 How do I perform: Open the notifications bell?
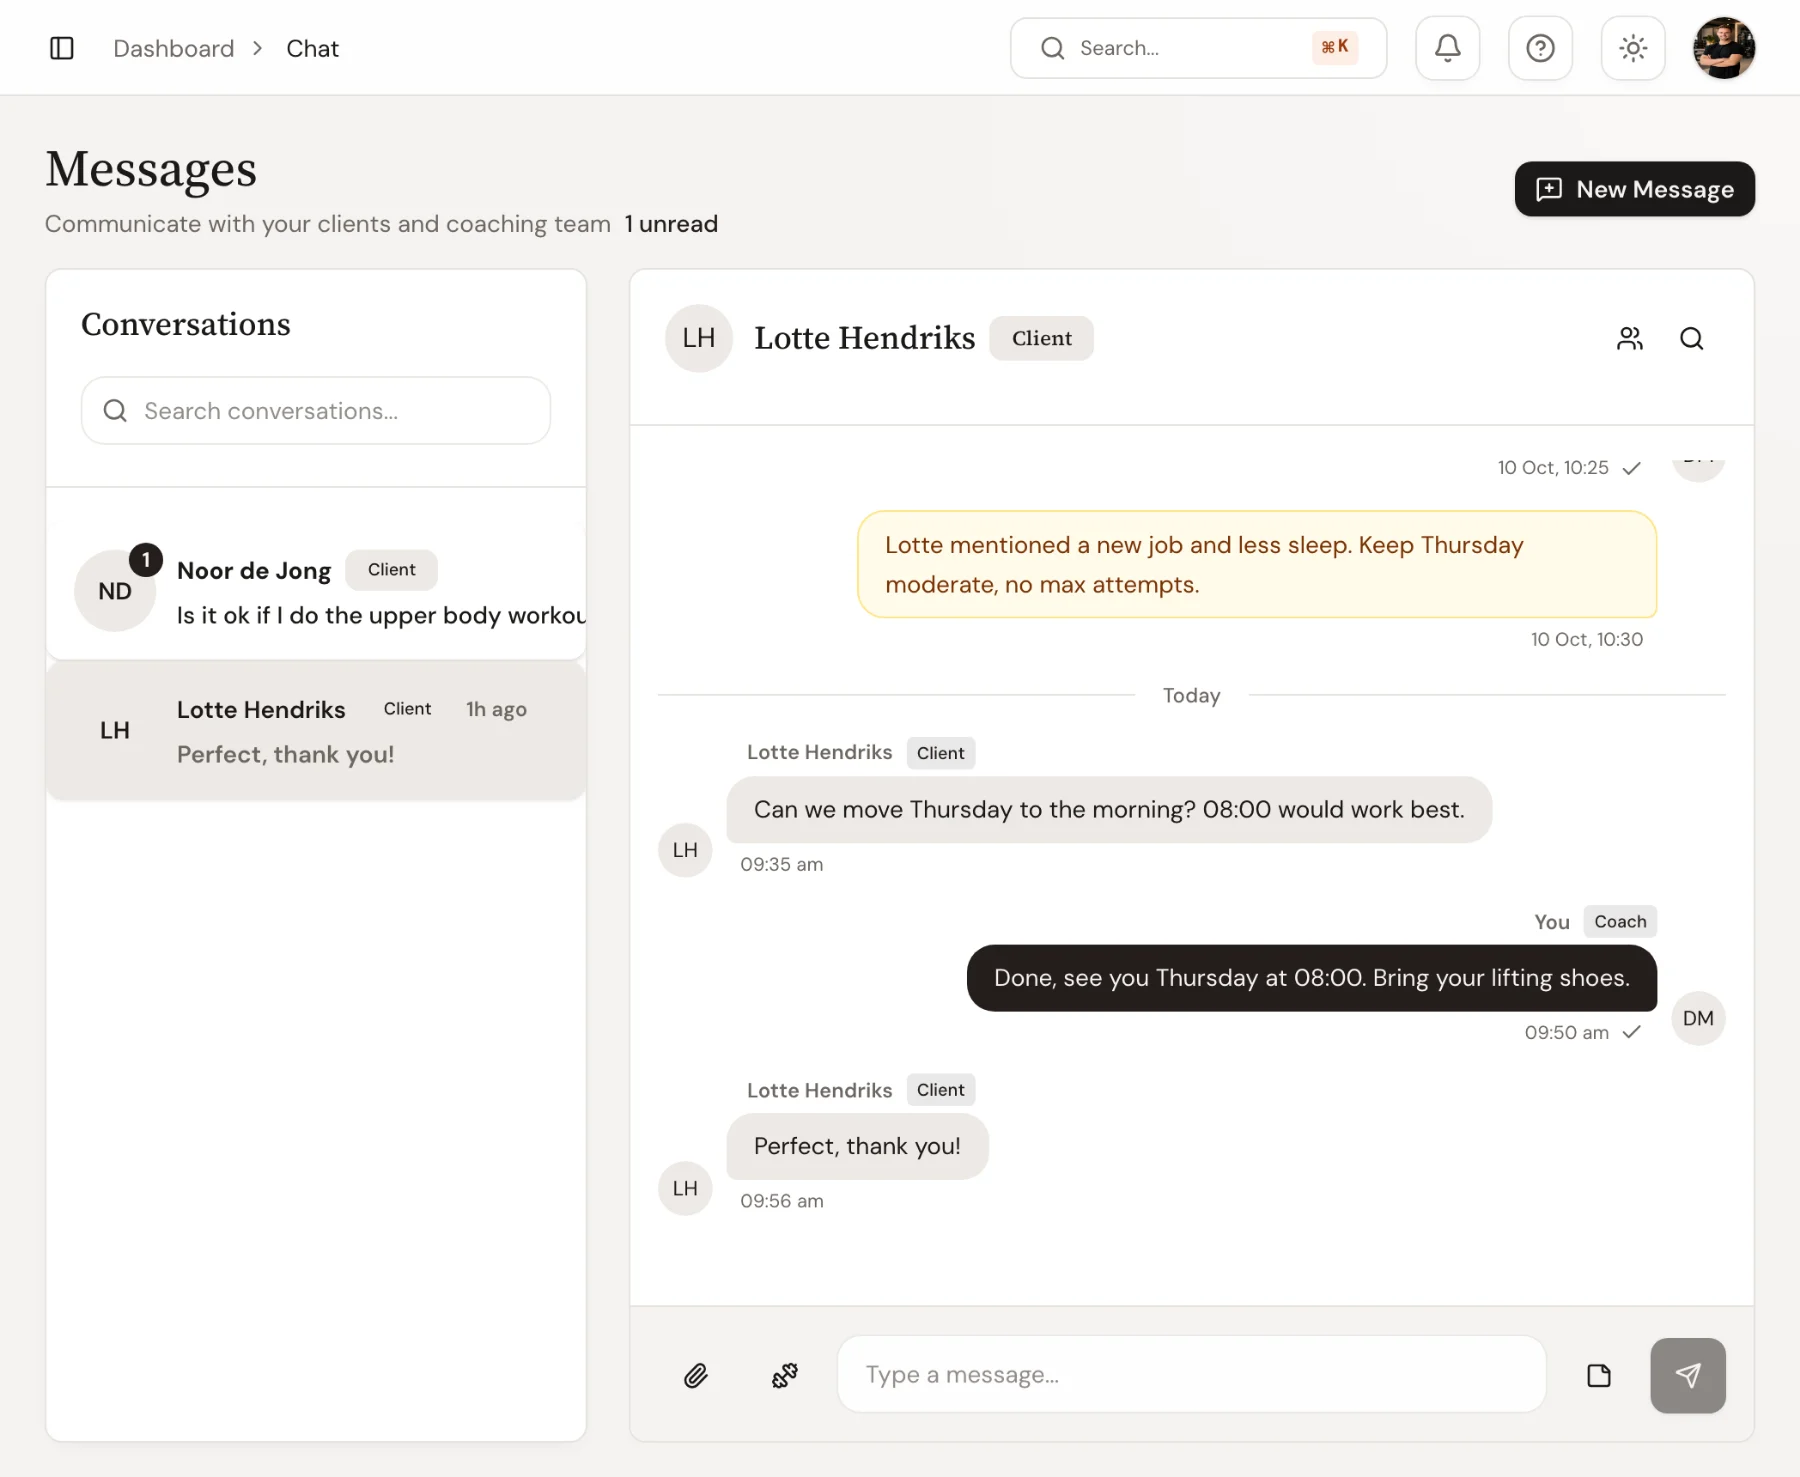pyautogui.click(x=1447, y=48)
